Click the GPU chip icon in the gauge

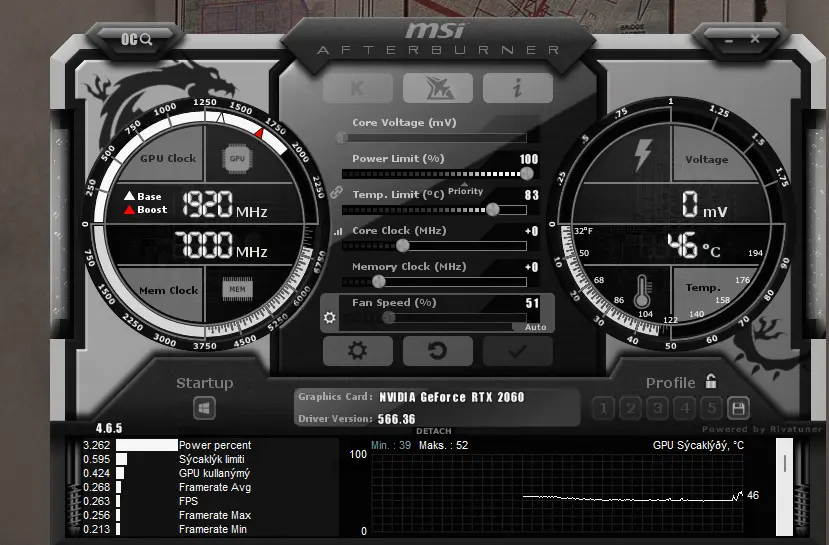(x=237, y=158)
